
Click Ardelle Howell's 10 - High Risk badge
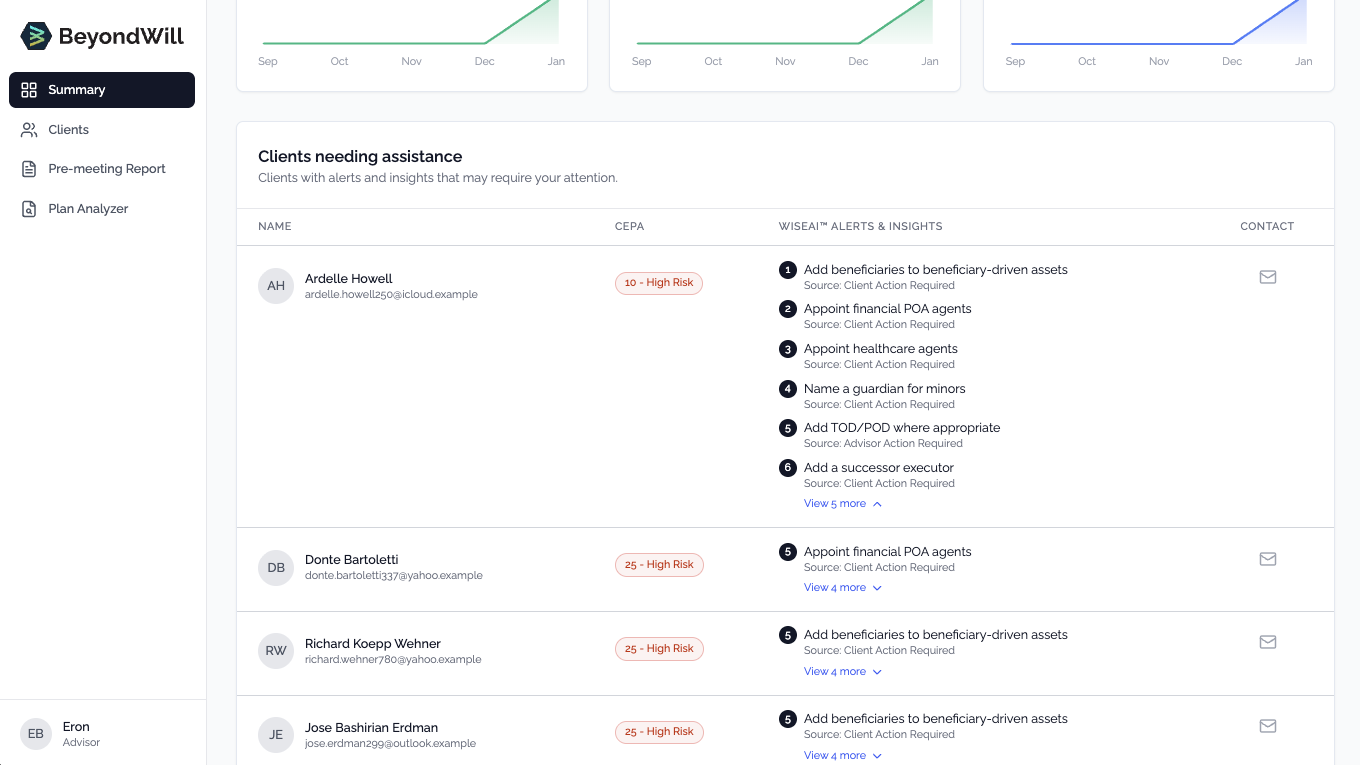(x=659, y=283)
